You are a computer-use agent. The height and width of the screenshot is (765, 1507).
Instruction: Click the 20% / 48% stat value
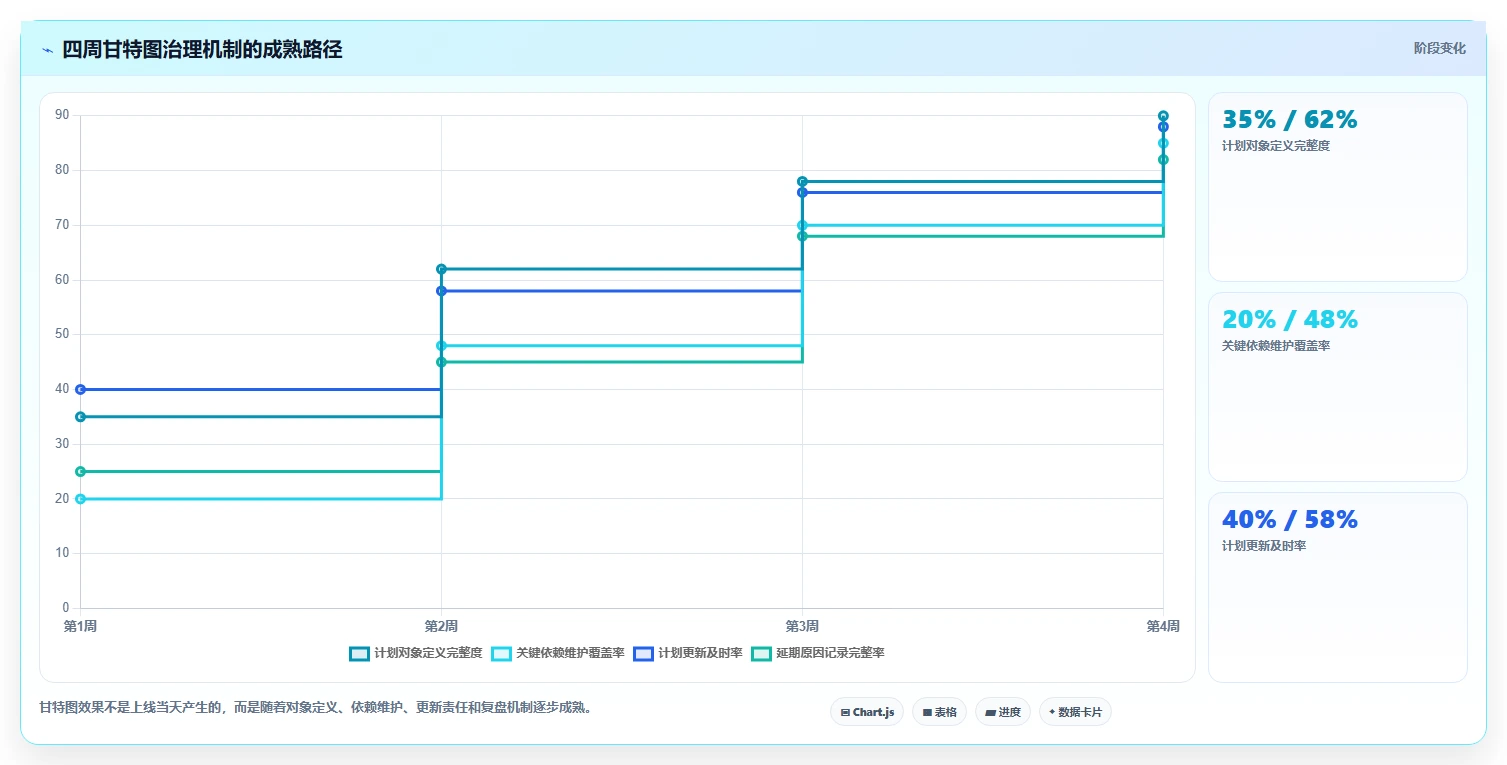click(x=1290, y=320)
